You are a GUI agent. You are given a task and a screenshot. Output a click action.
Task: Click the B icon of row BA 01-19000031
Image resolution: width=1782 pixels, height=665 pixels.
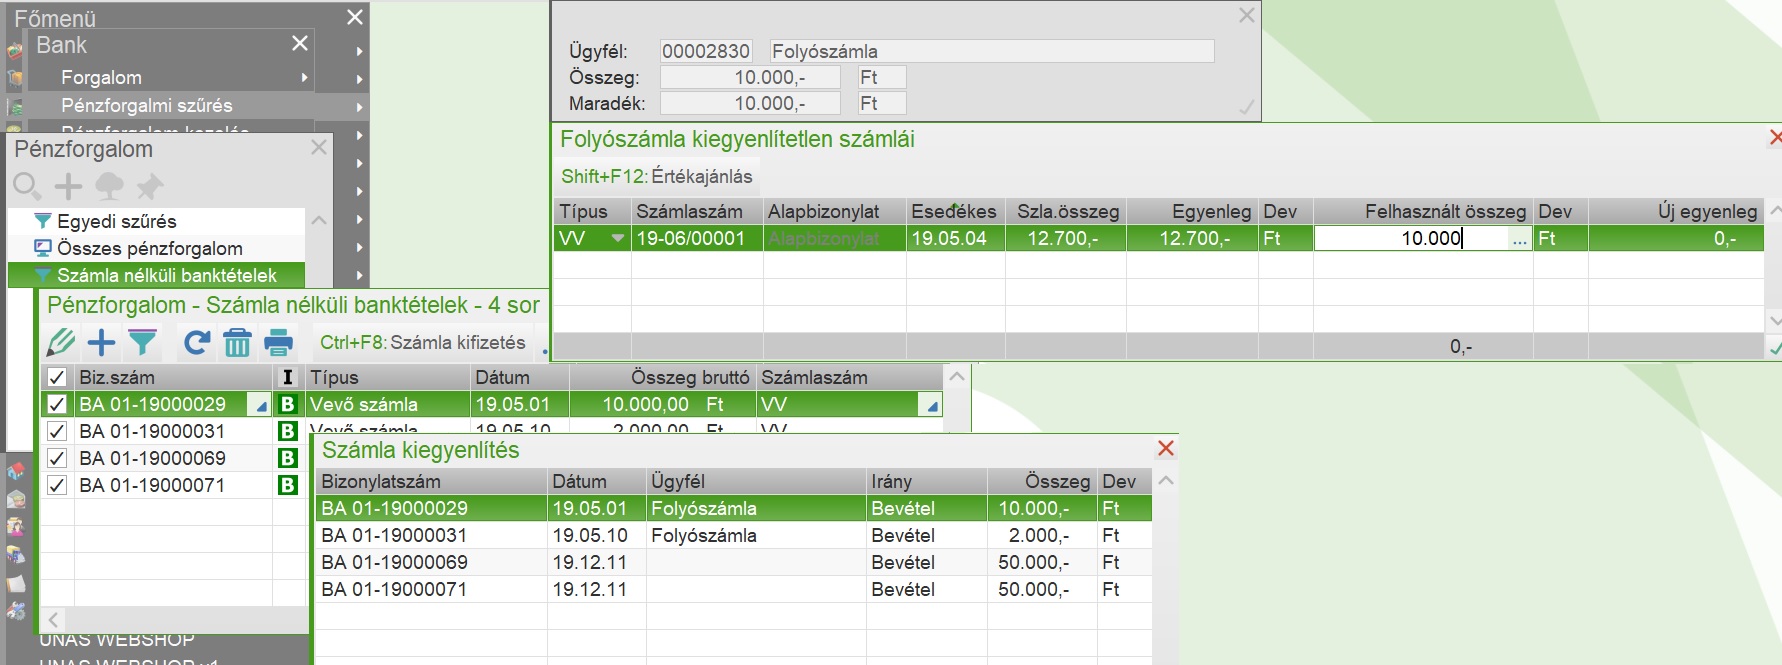[288, 431]
